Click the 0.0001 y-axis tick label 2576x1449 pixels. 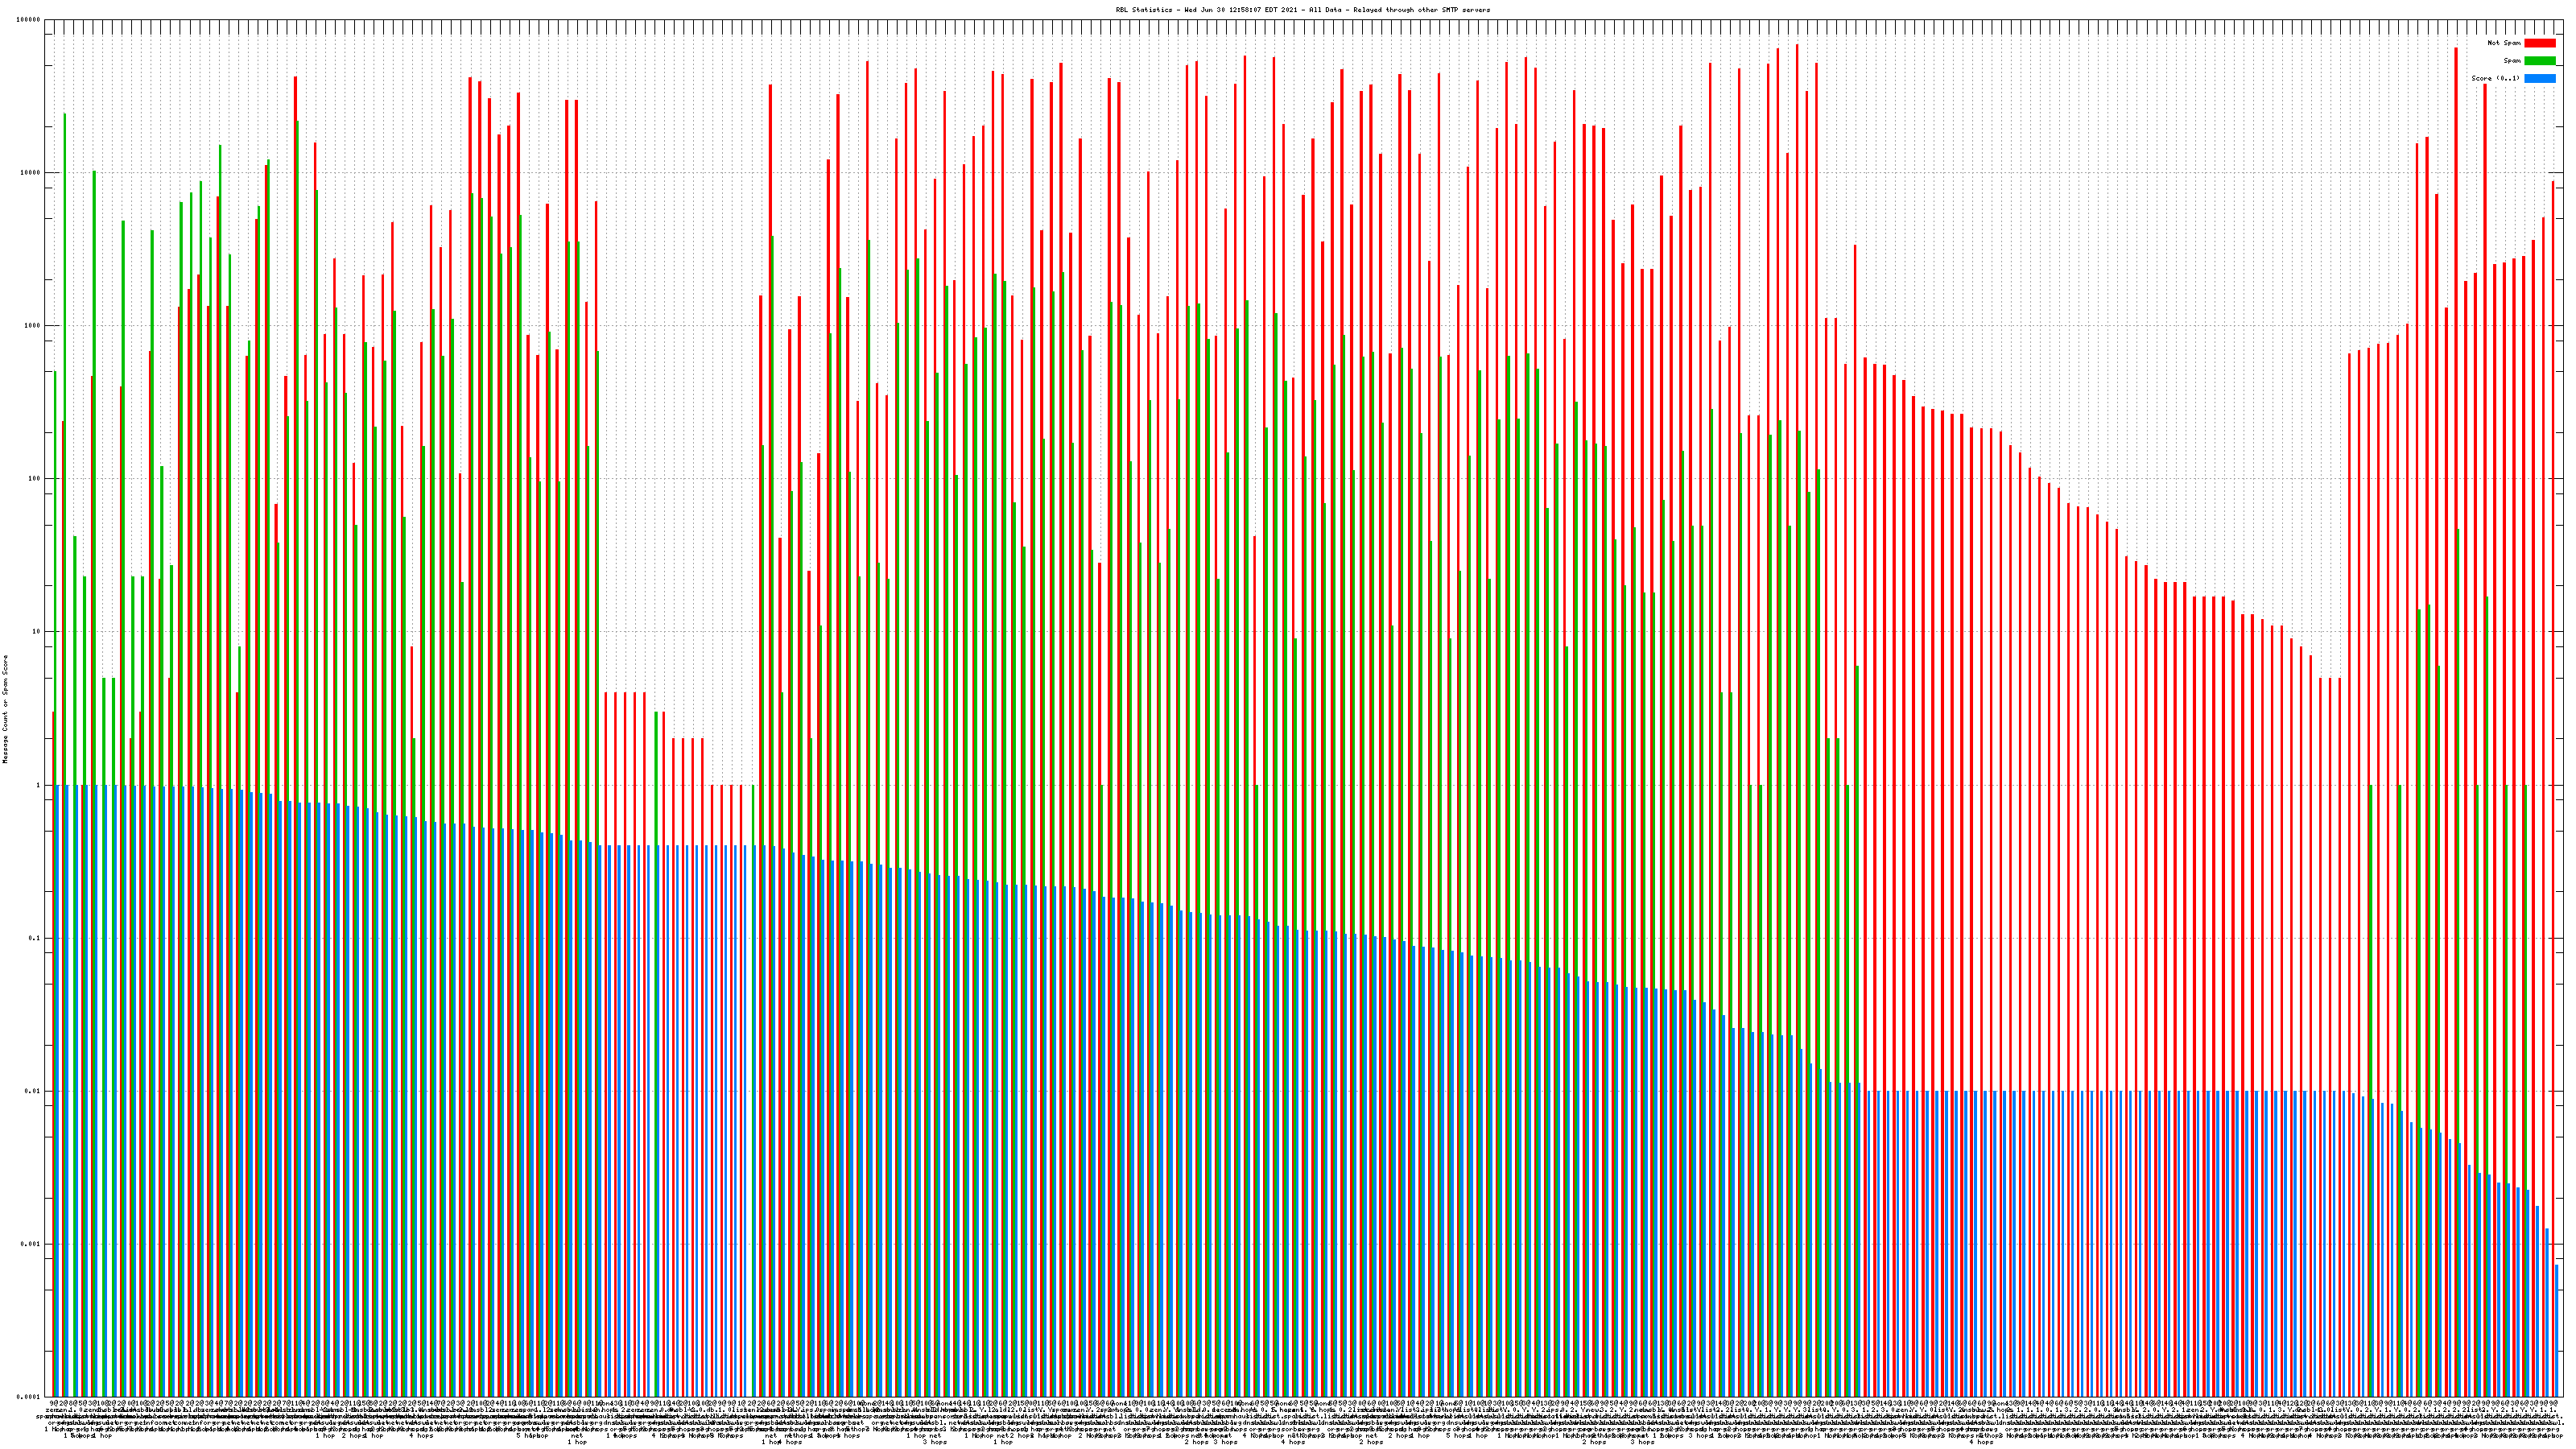pyautogui.click(x=29, y=1397)
